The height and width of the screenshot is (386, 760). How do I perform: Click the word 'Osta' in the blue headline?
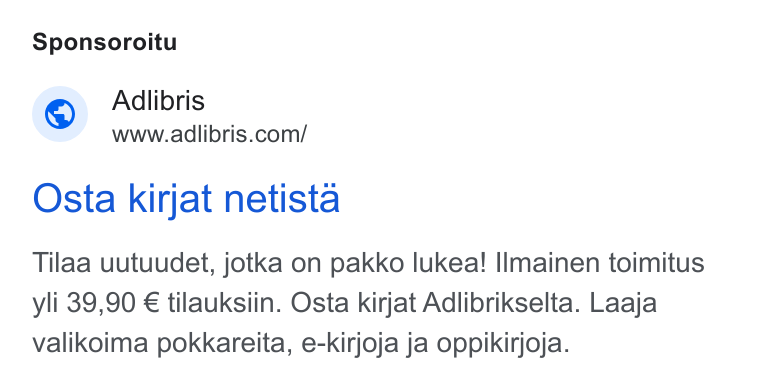[x=74, y=198]
